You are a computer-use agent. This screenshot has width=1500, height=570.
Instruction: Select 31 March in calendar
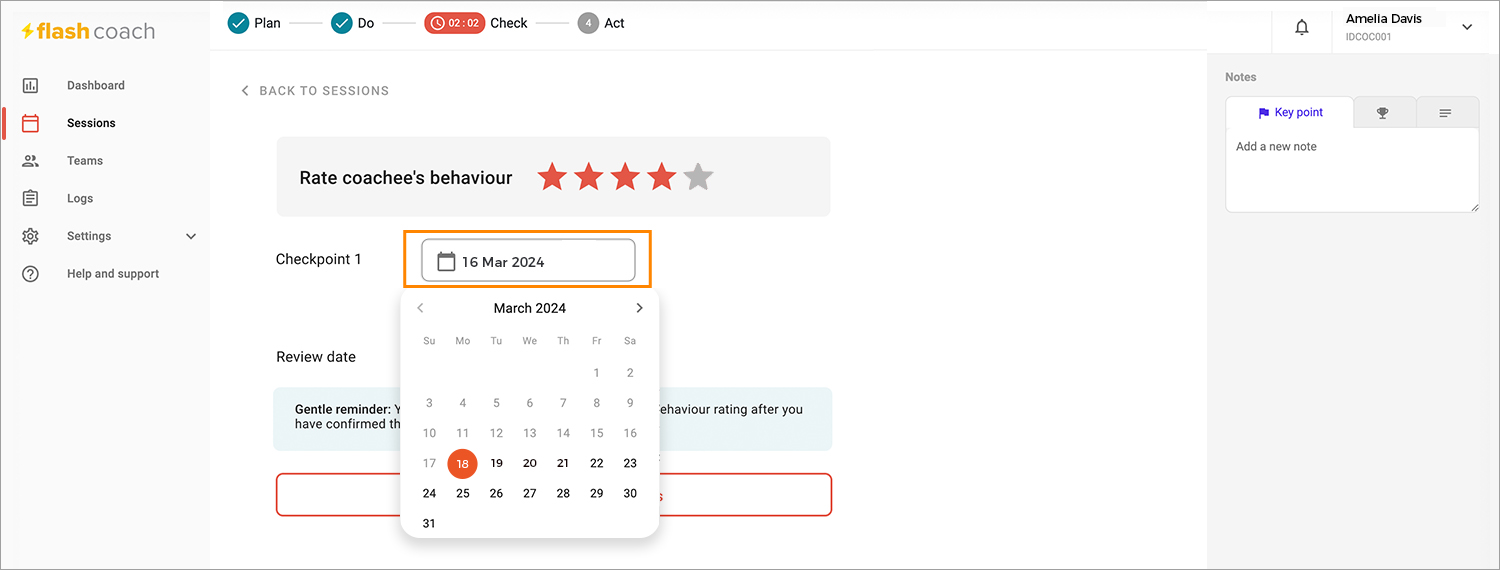(429, 523)
